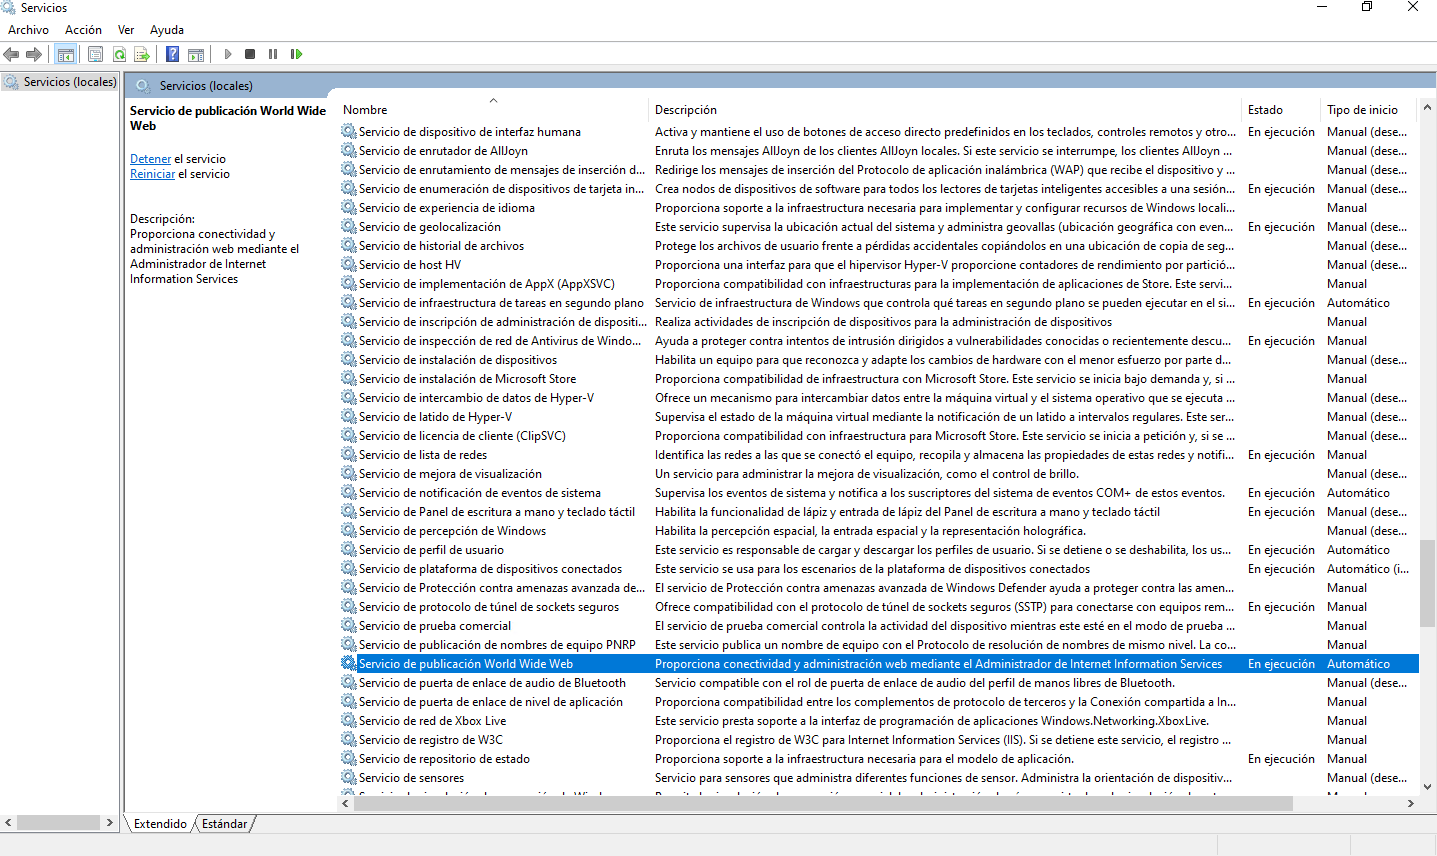Click the Refresh toolbar icon
The width and height of the screenshot is (1437, 856).
coord(119,54)
